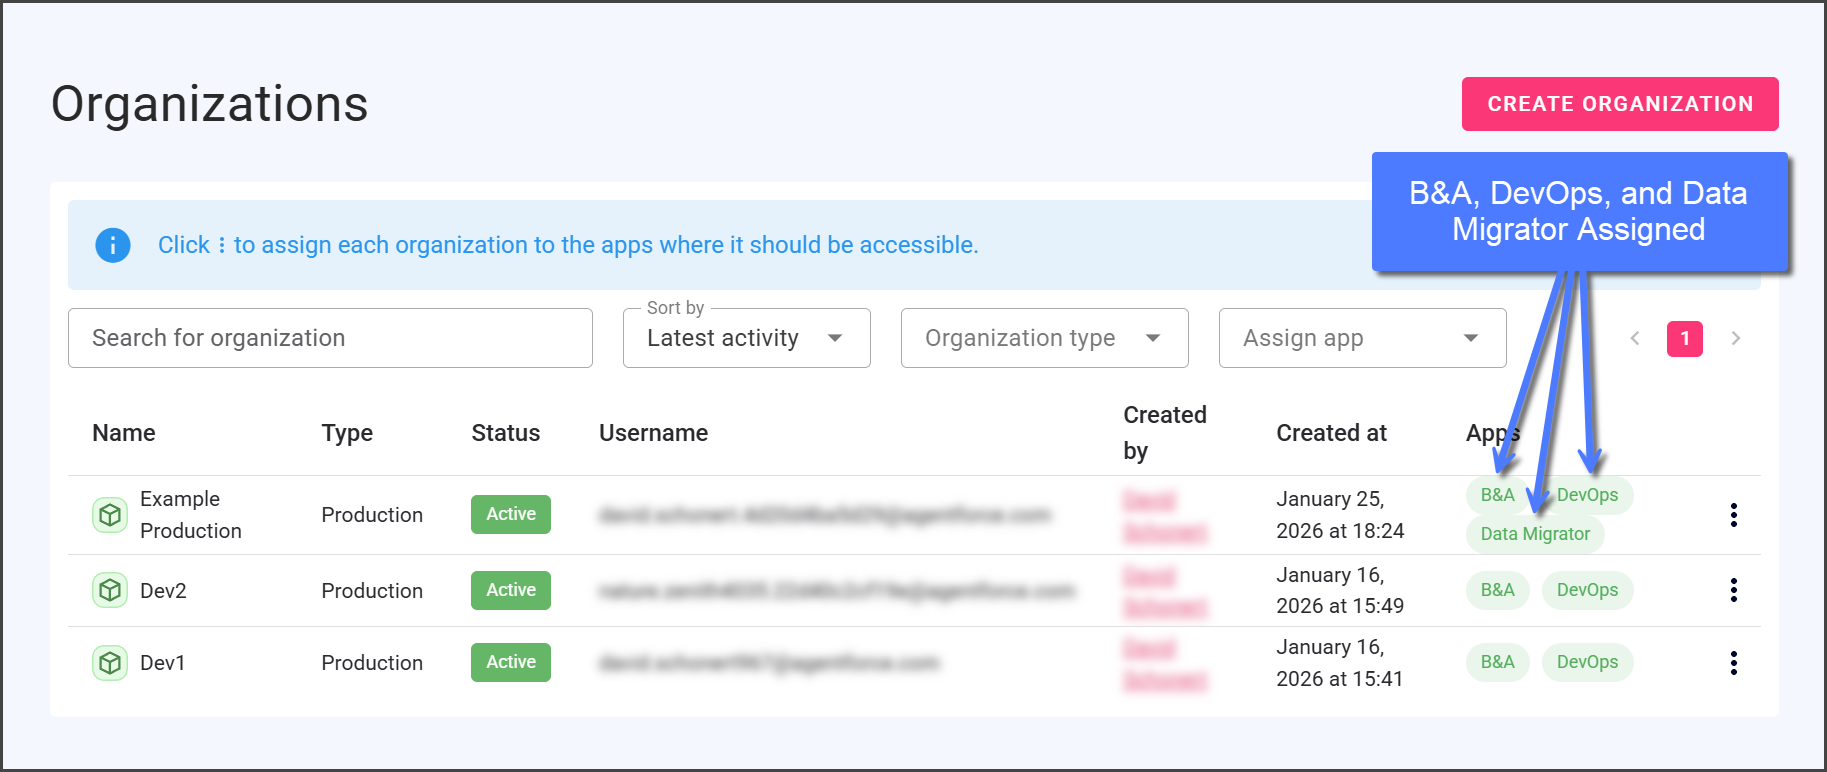Expand the Sort by Latest activity dropdown

click(x=746, y=339)
